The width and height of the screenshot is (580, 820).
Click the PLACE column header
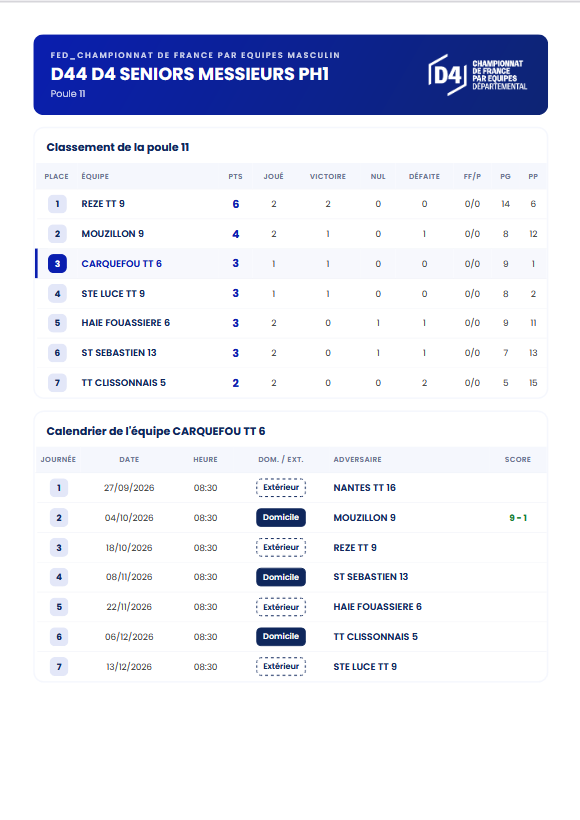(x=56, y=177)
